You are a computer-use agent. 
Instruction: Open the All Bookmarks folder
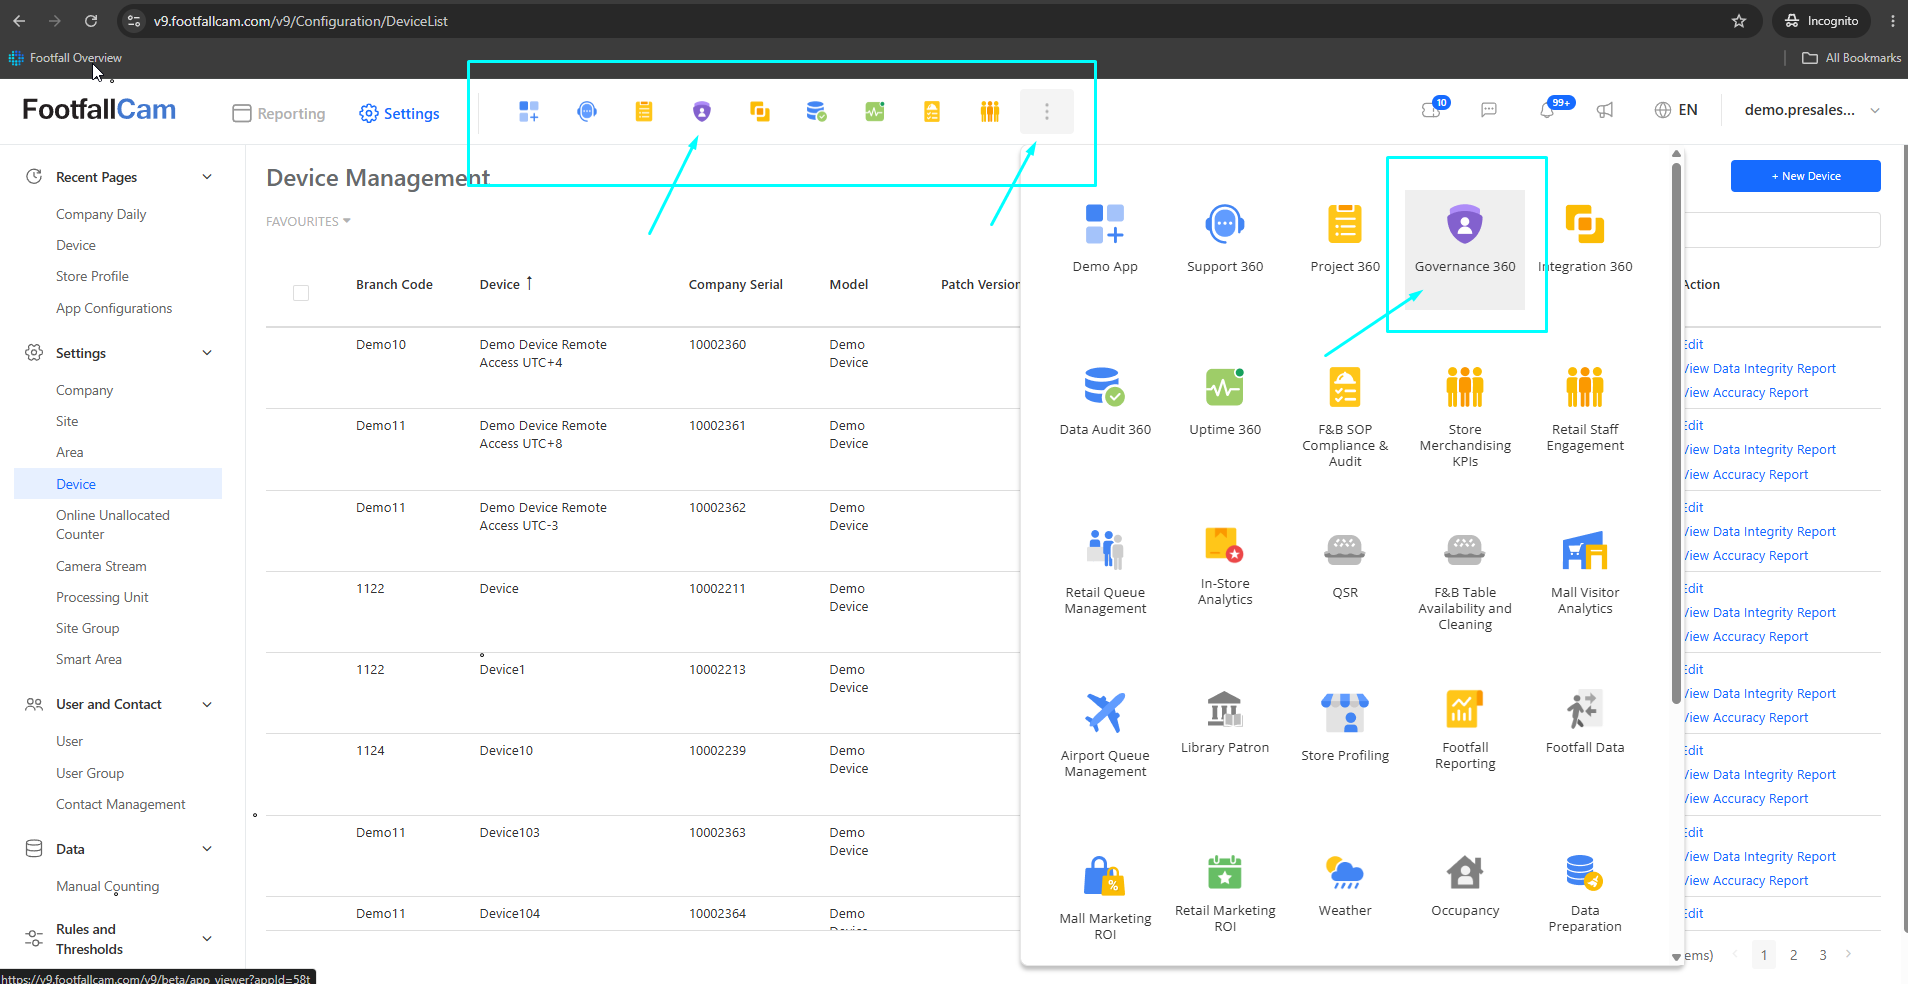1851,58
